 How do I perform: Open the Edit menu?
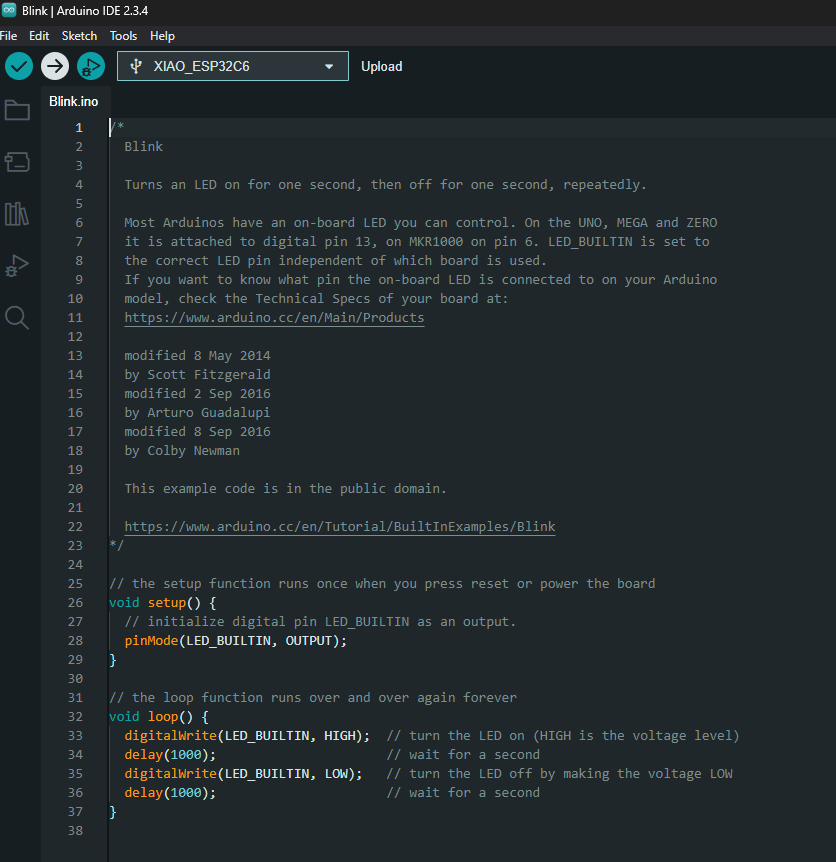pos(39,36)
